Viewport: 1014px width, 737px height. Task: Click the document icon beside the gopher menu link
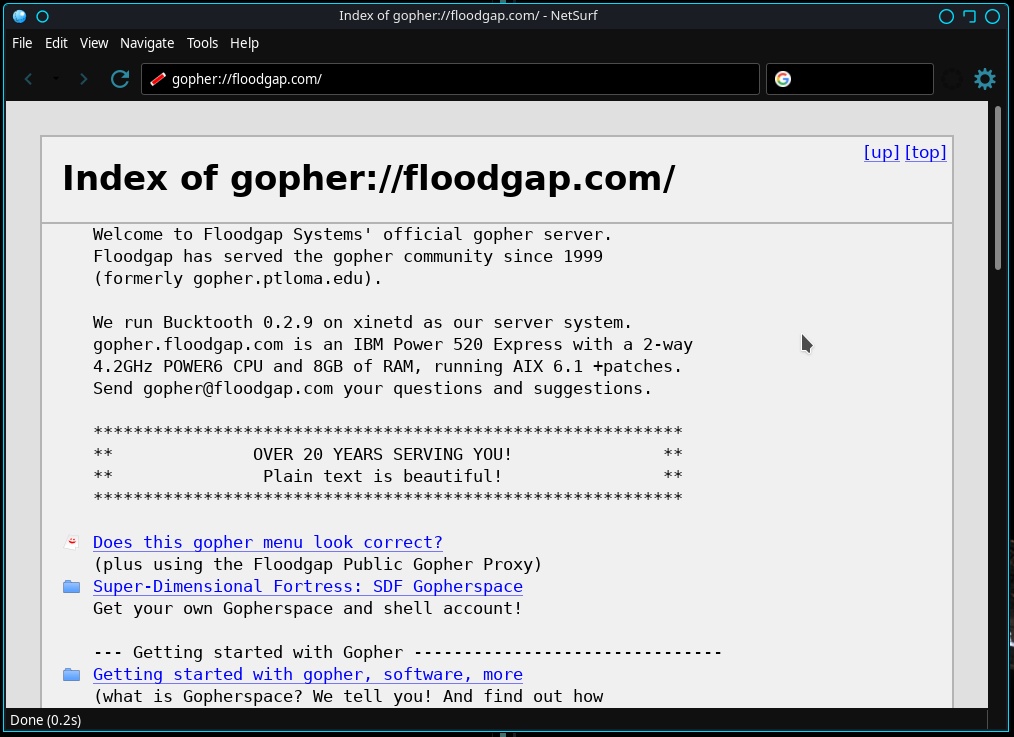click(71, 541)
